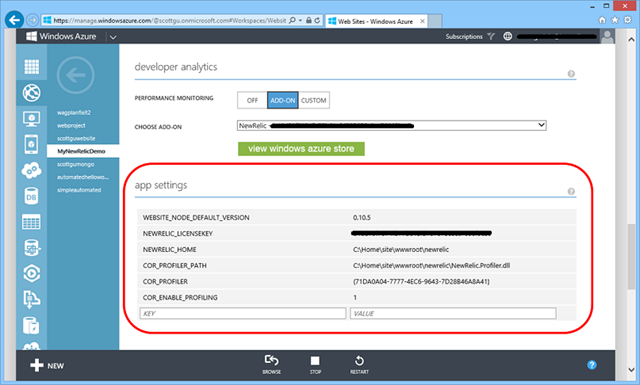Open the Mobile Services phone icon
This screenshot has width=640, height=385.
(x=31, y=144)
